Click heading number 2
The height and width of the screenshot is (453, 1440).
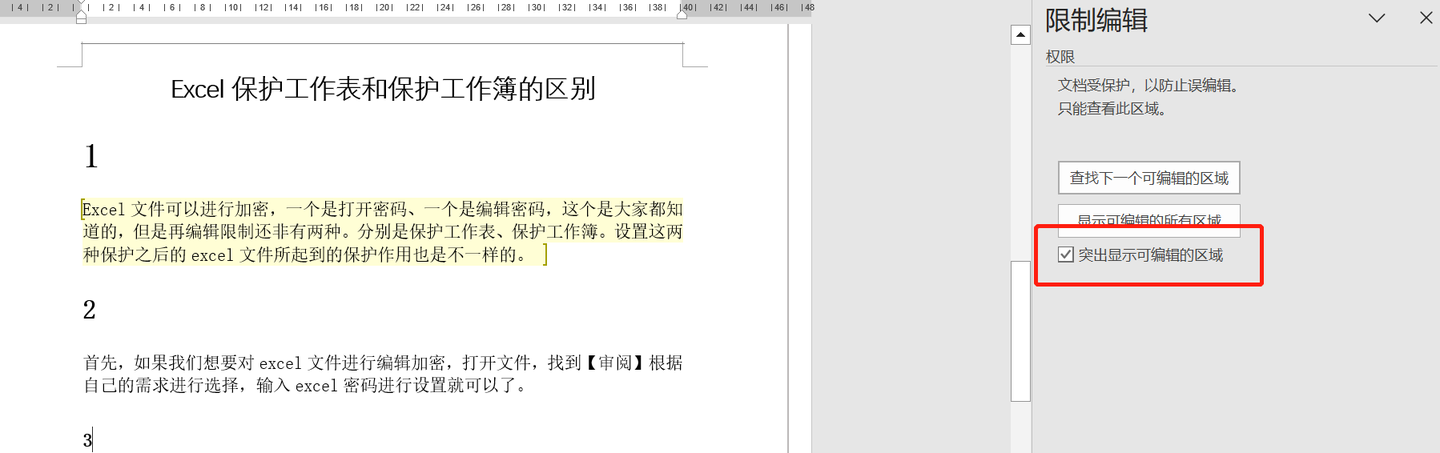pyautogui.click(x=89, y=310)
